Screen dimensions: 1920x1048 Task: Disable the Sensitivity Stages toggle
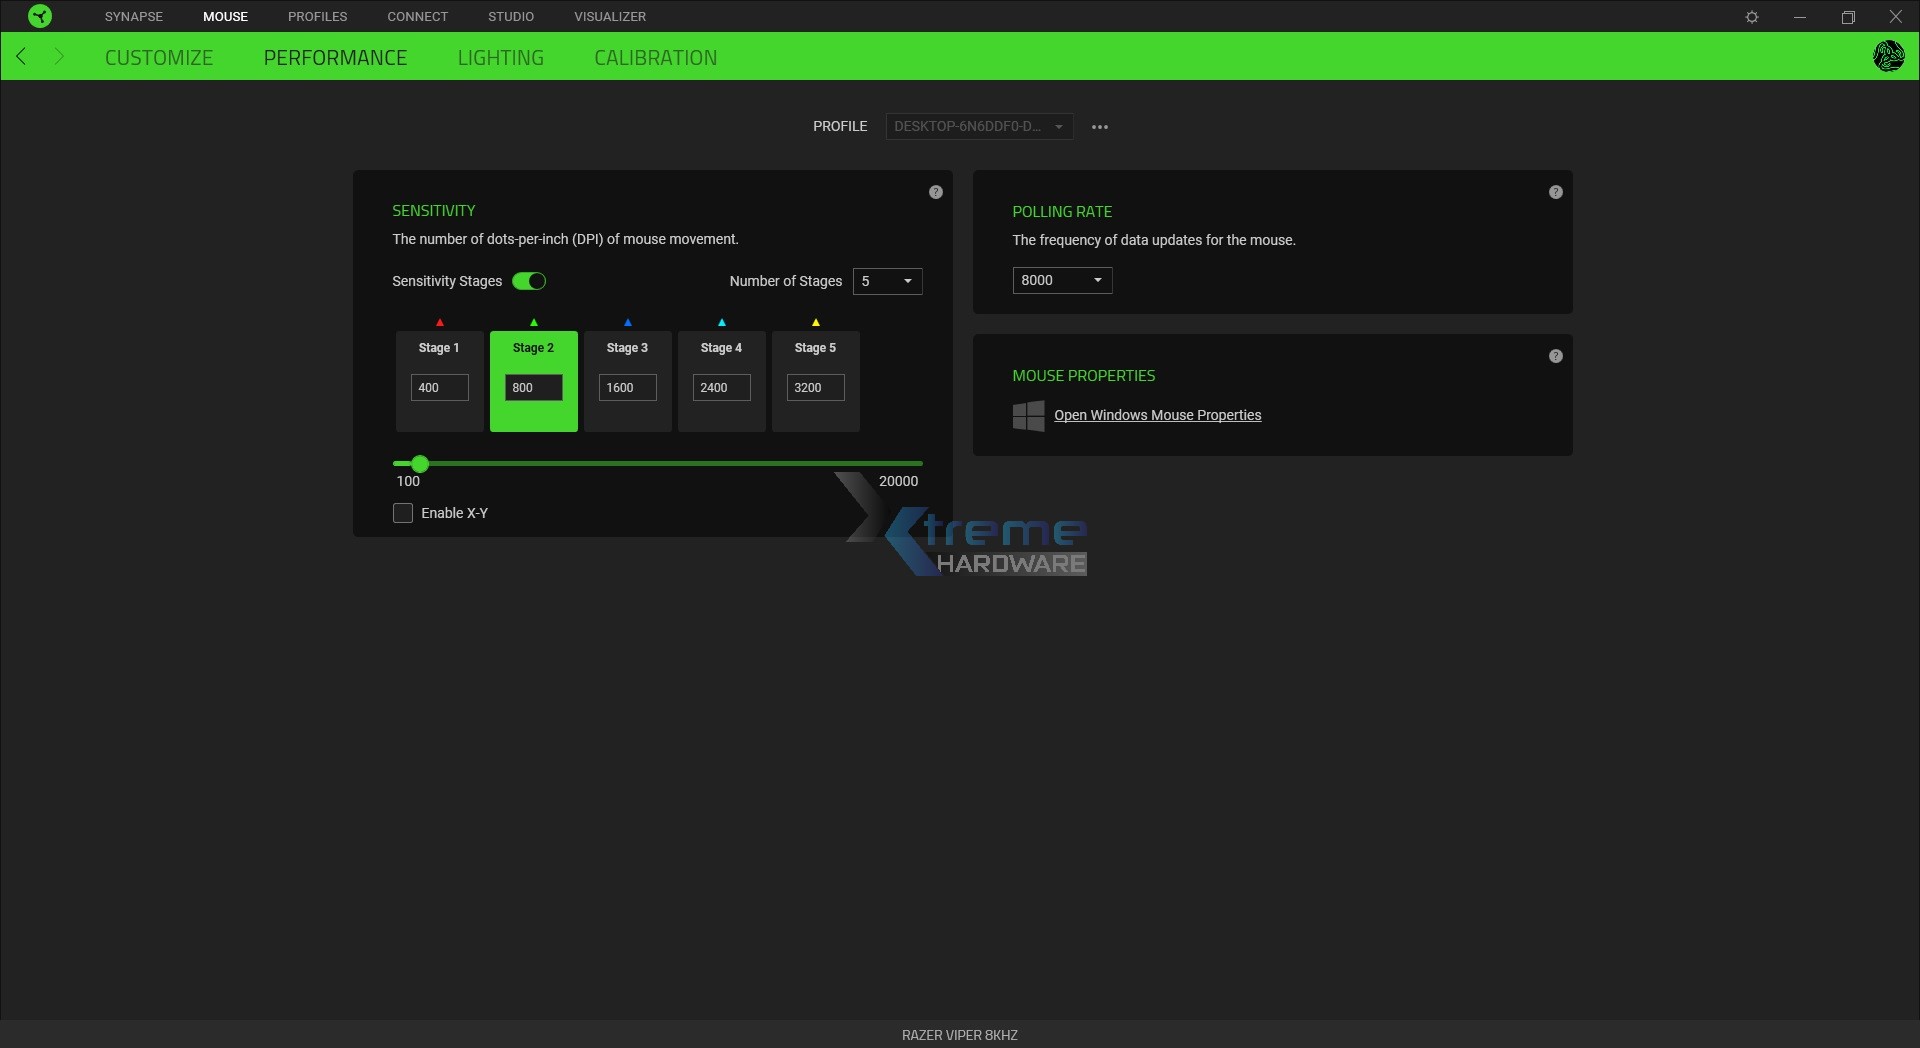pos(529,281)
